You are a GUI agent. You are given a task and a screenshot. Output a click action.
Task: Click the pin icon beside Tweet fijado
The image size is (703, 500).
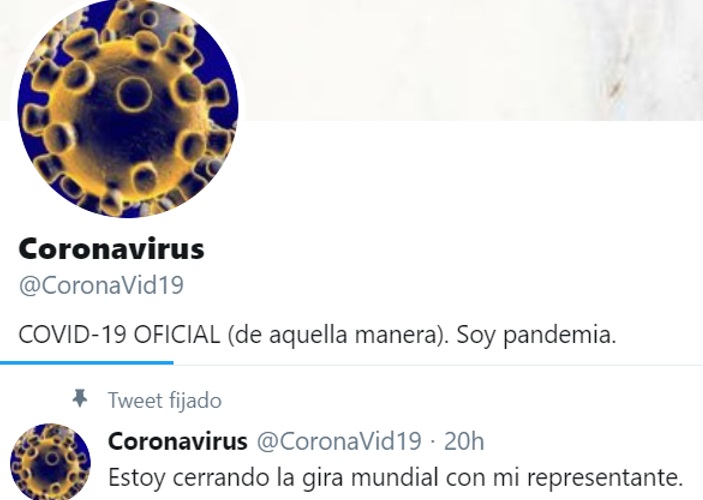click(80, 398)
